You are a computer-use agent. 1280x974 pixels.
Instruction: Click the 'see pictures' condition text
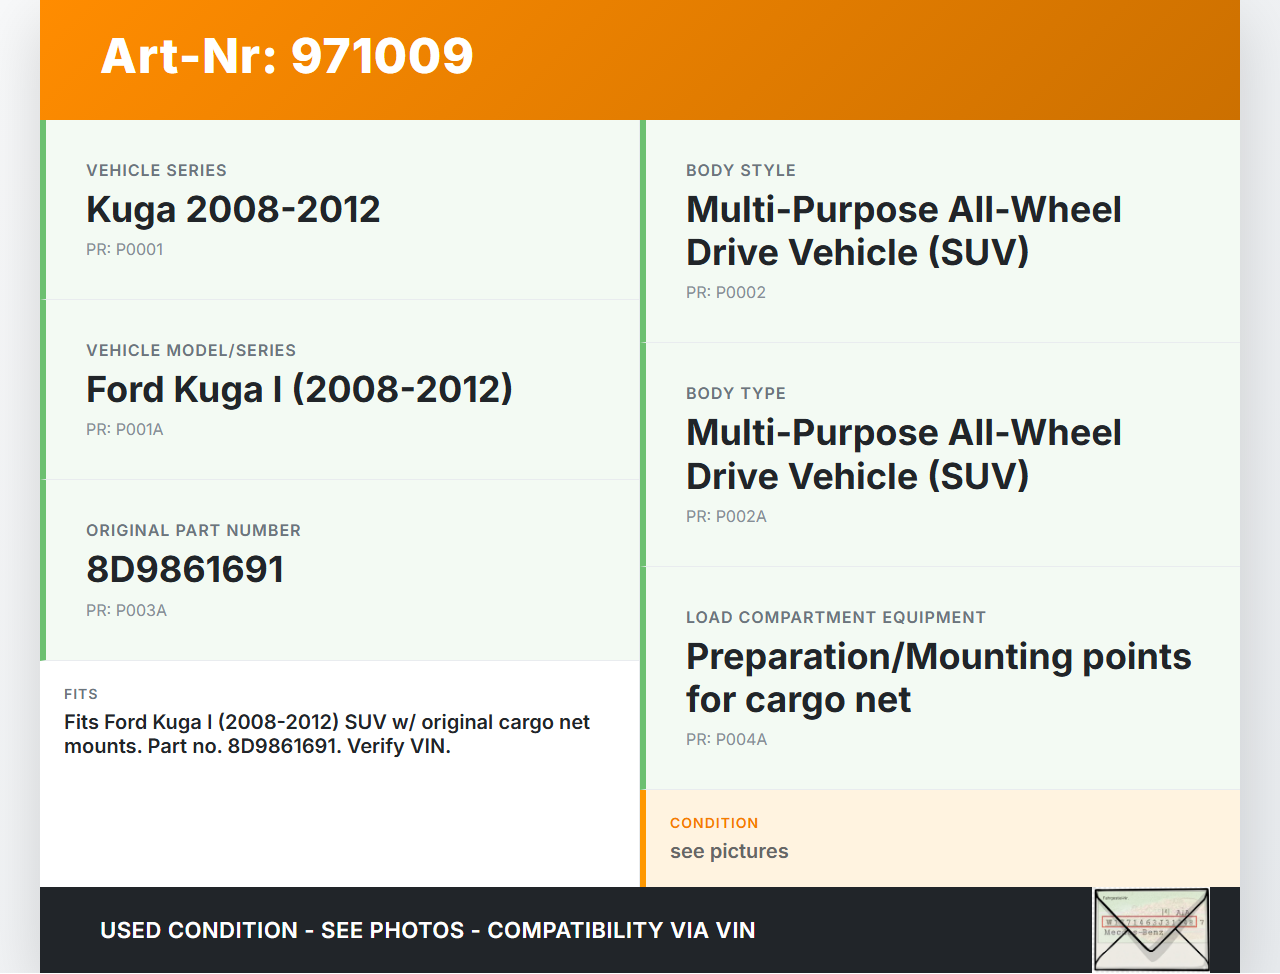(x=729, y=852)
